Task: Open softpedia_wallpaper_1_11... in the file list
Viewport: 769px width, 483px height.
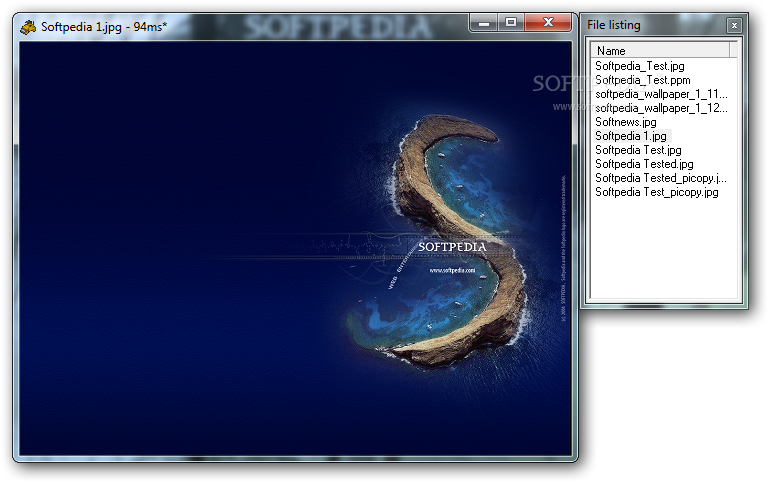Action: pyautogui.click(x=661, y=94)
